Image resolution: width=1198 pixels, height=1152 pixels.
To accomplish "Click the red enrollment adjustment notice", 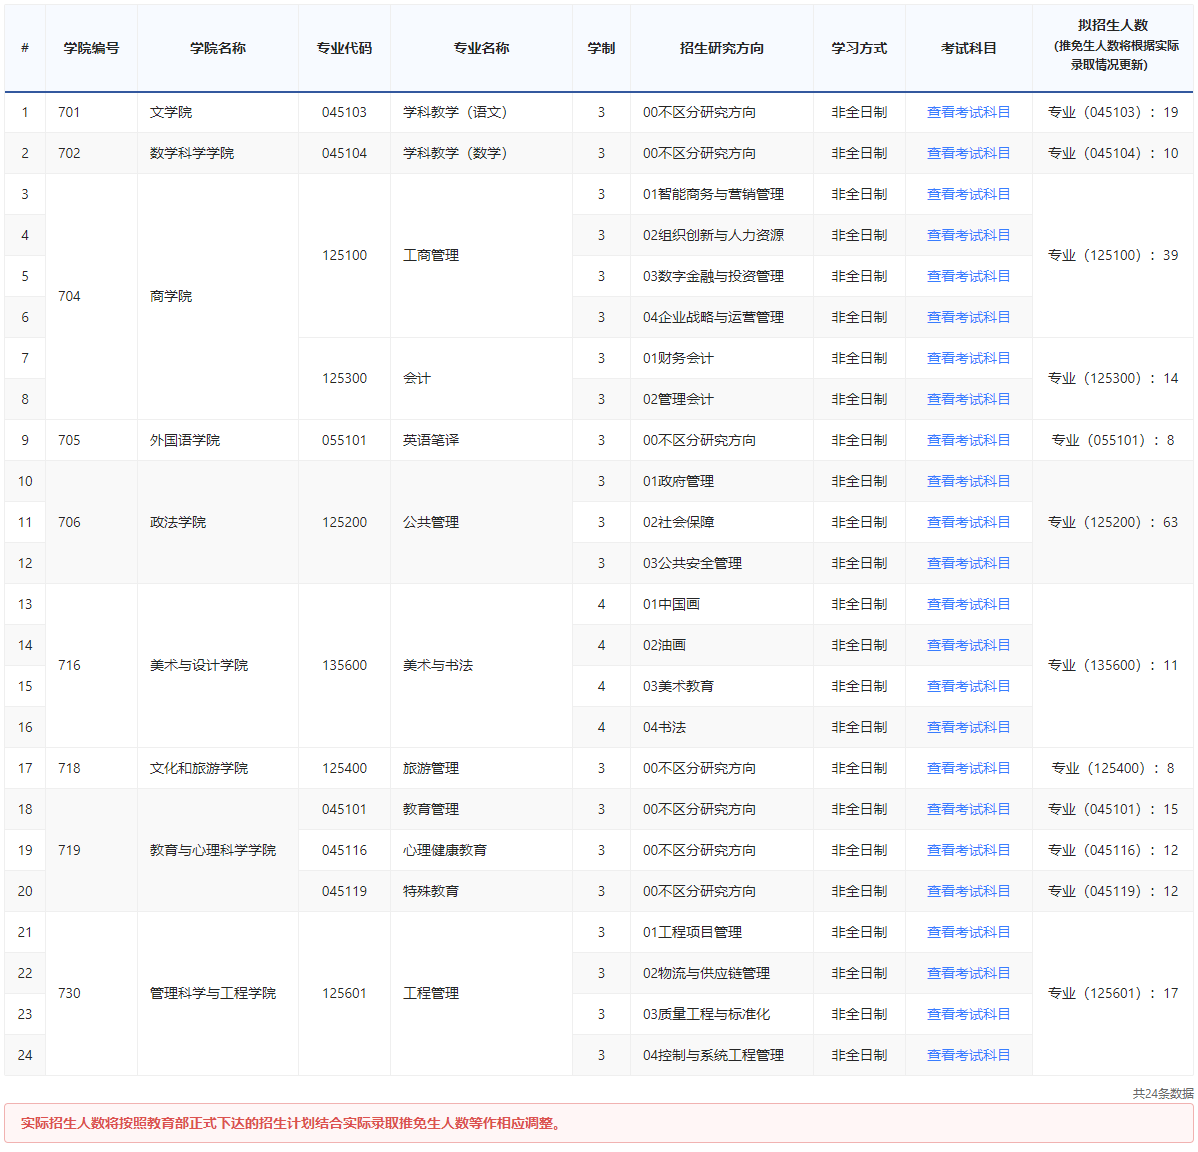I will pos(599,1123).
